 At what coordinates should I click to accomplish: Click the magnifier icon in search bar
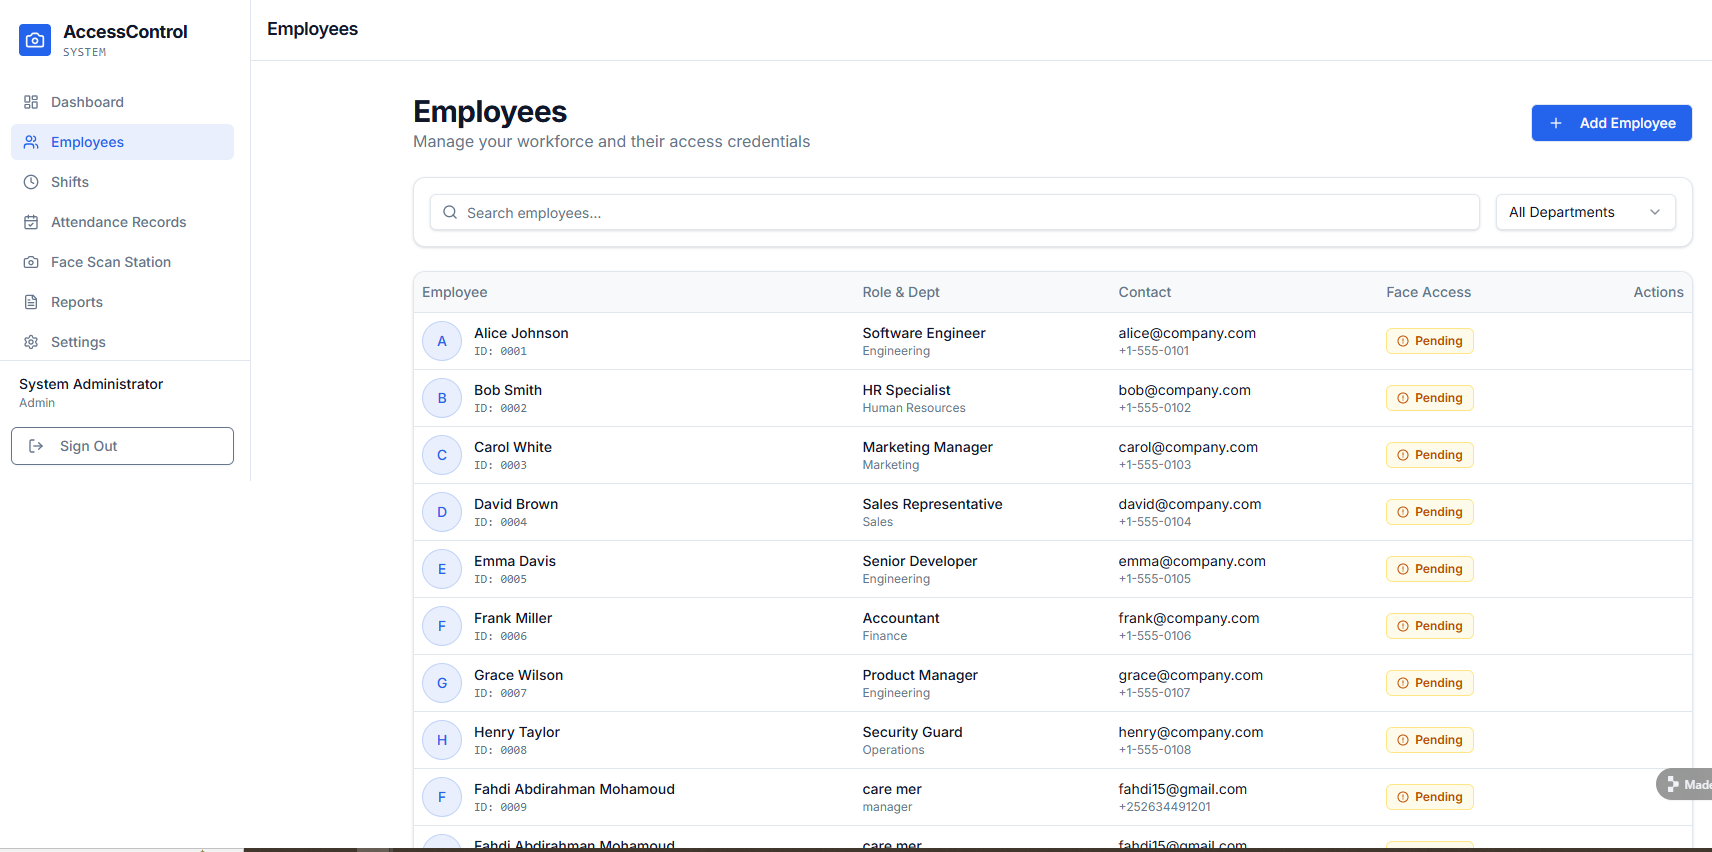[450, 212]
